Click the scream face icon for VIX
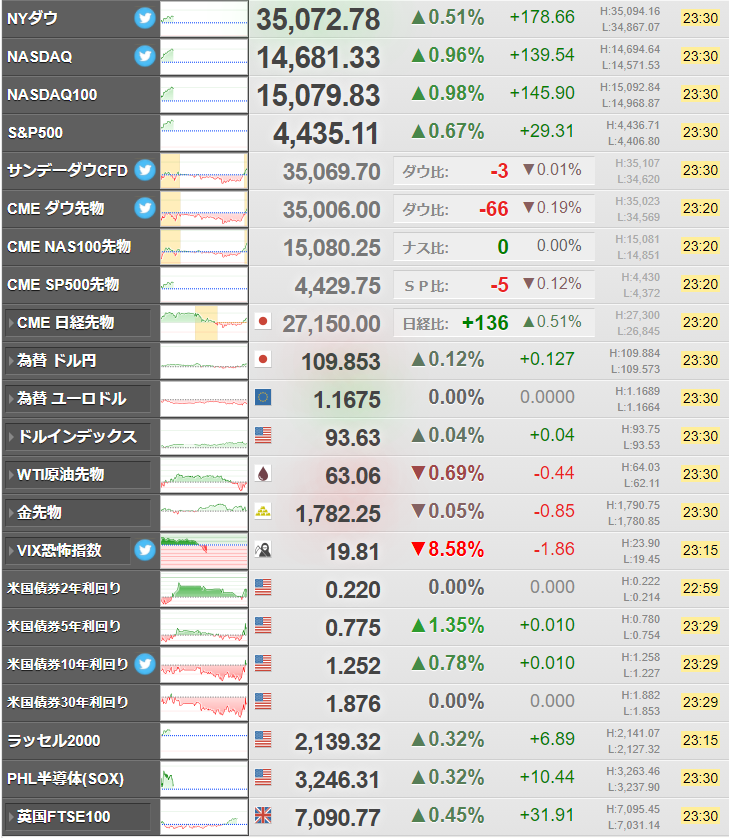Screen dimensions: 729x838 (263, 549)
